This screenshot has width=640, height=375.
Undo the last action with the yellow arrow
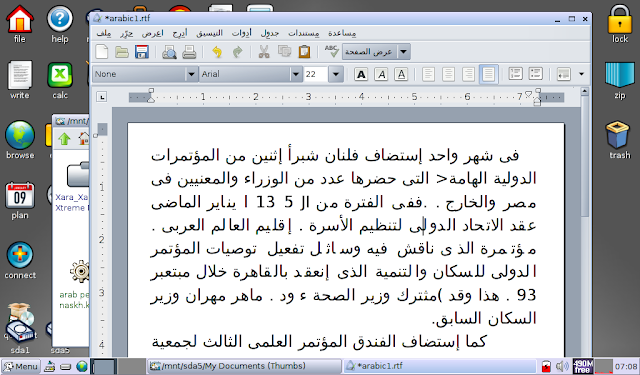[x=217, y=52]
